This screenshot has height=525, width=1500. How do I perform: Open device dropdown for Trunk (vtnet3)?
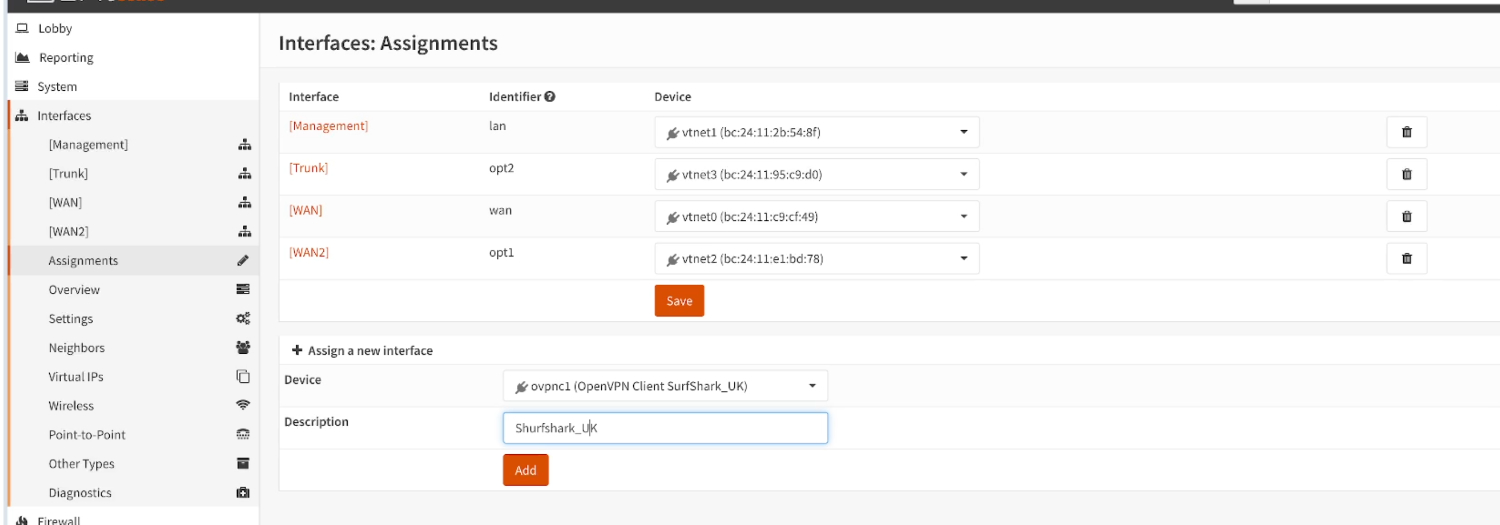point(817,174)
